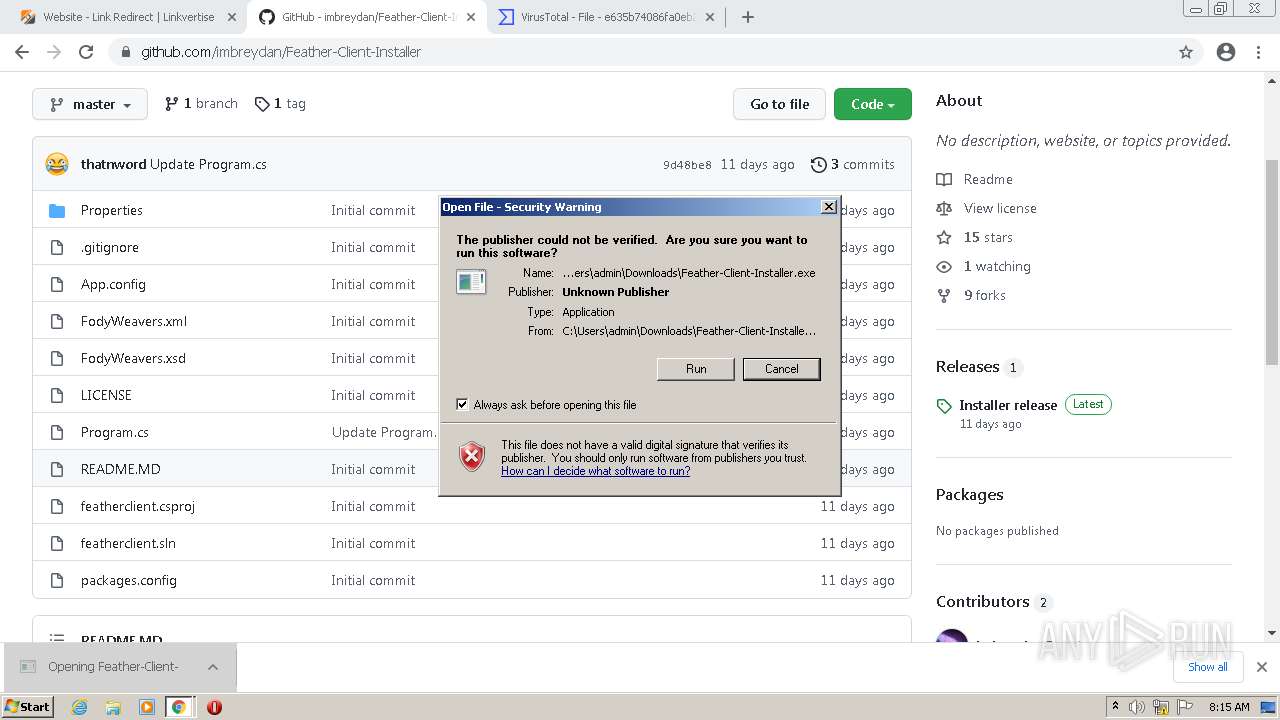This screenshot has width=1280, height=720.
Task: Reload the GitHub page
Action: 86,52
